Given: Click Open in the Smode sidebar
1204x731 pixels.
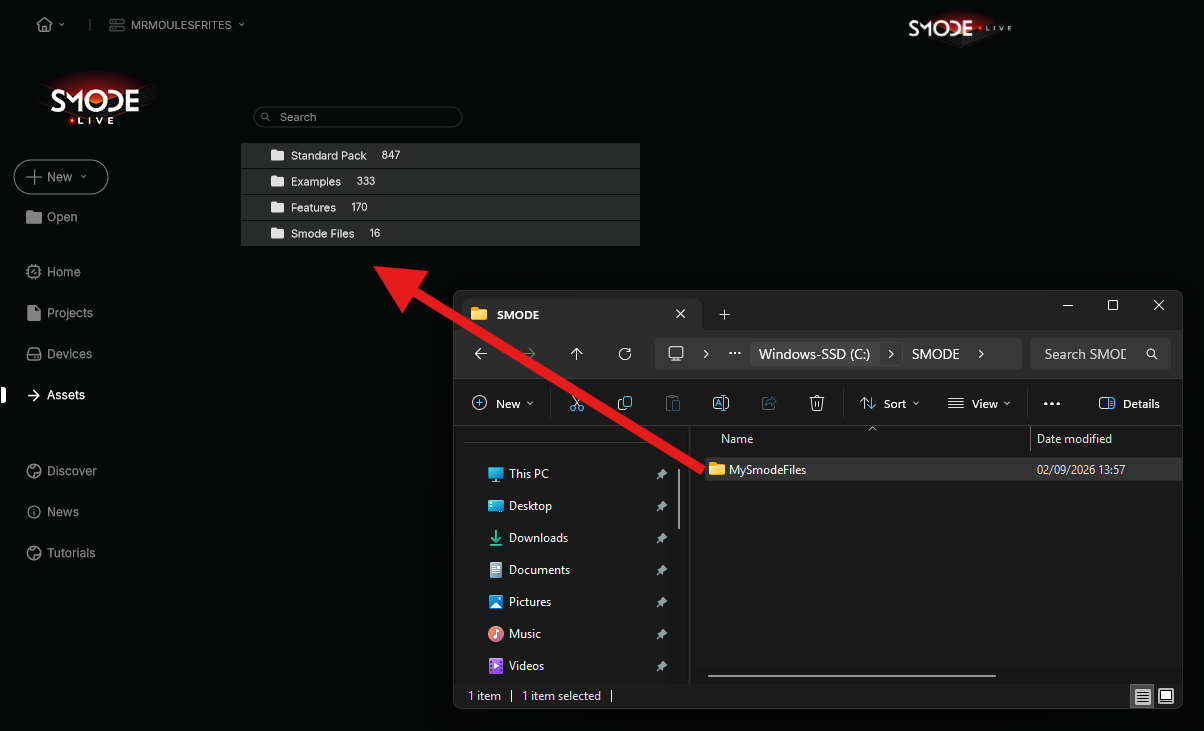Looking at the screenshot, I should [x=52, y=217].
